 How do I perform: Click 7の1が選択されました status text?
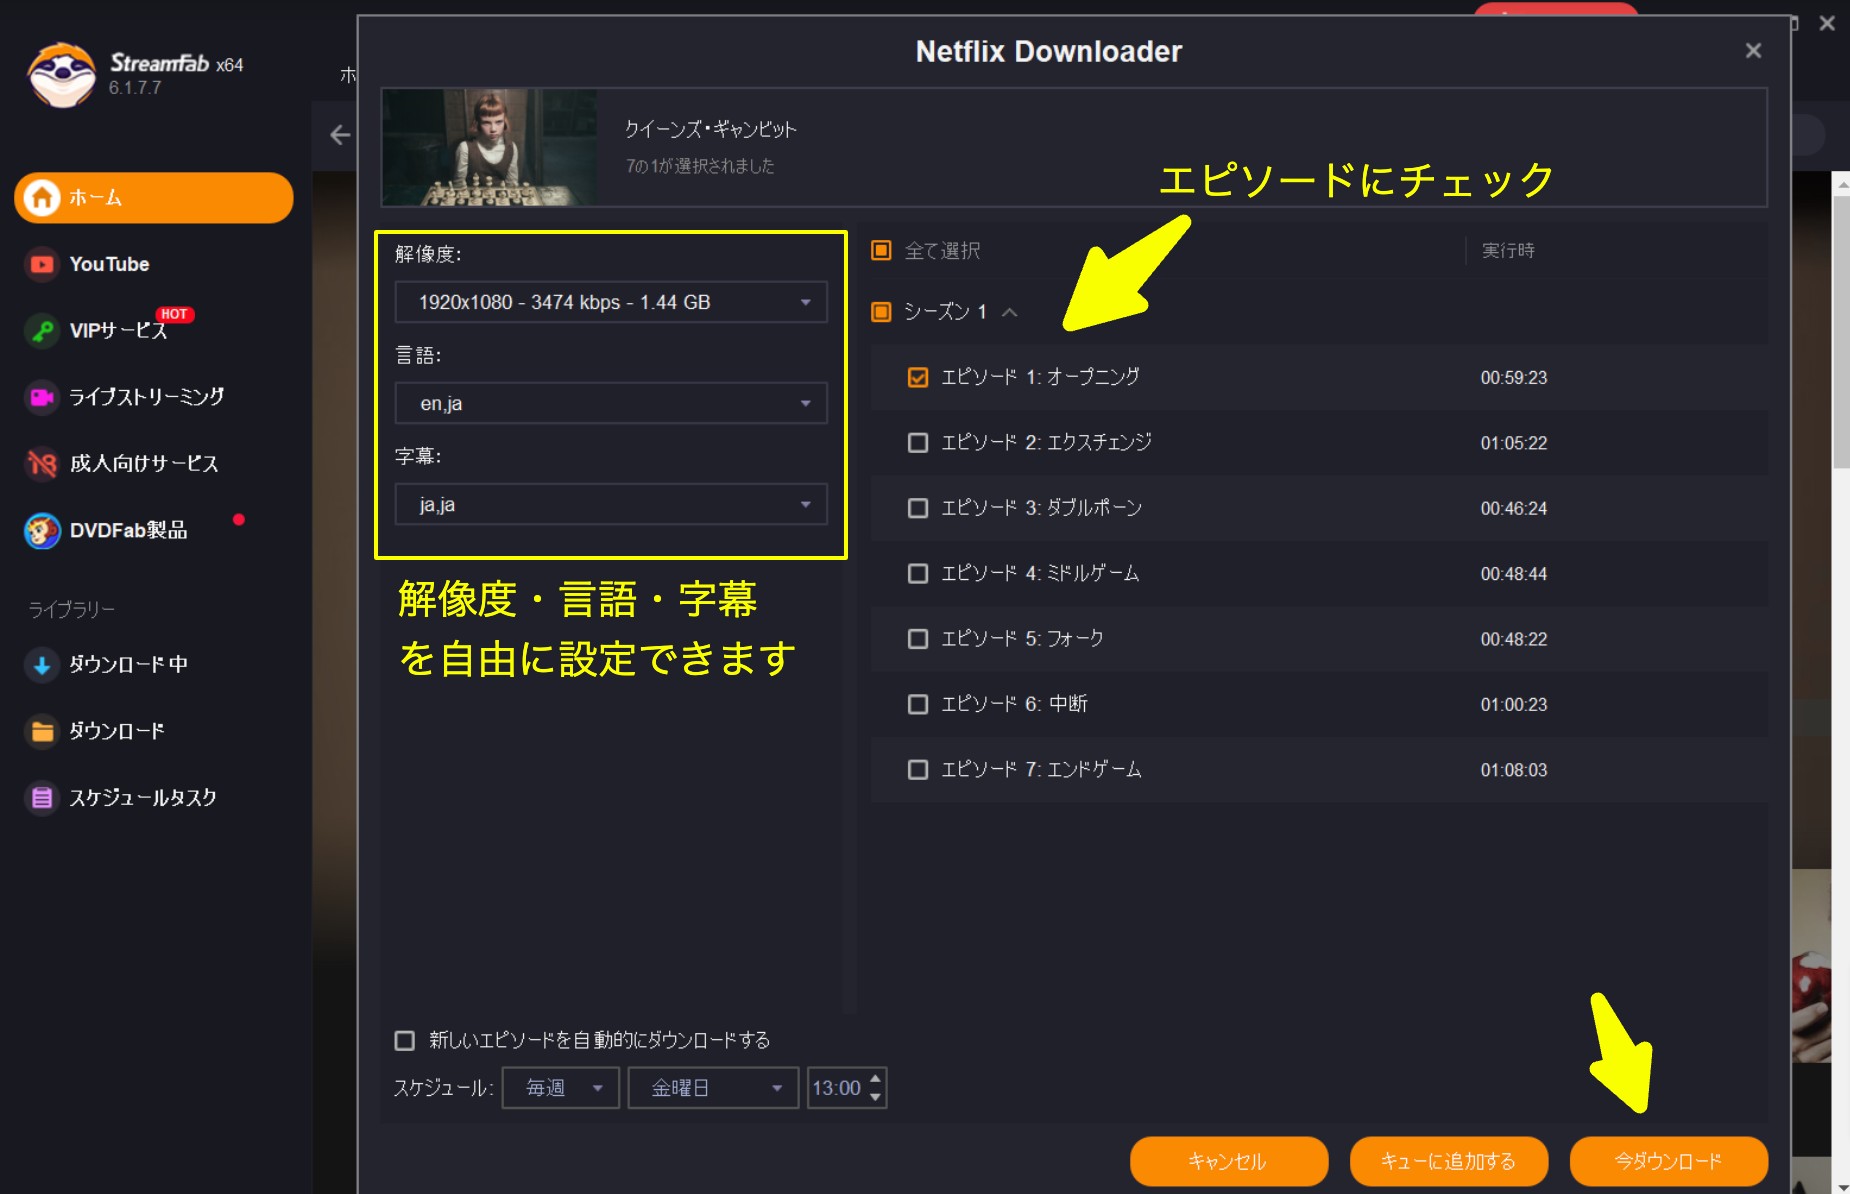(700, 166)
